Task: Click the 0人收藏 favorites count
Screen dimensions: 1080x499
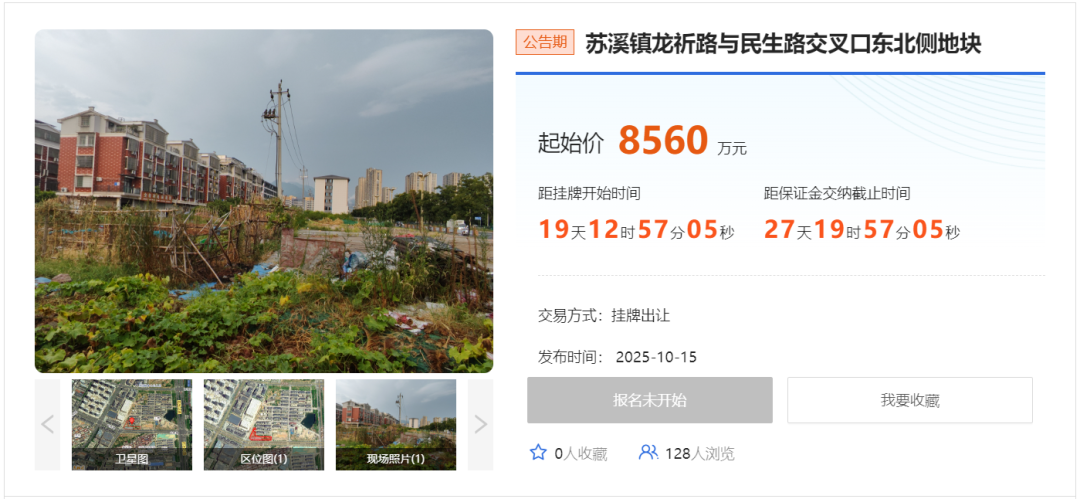Action: (581, 454)
